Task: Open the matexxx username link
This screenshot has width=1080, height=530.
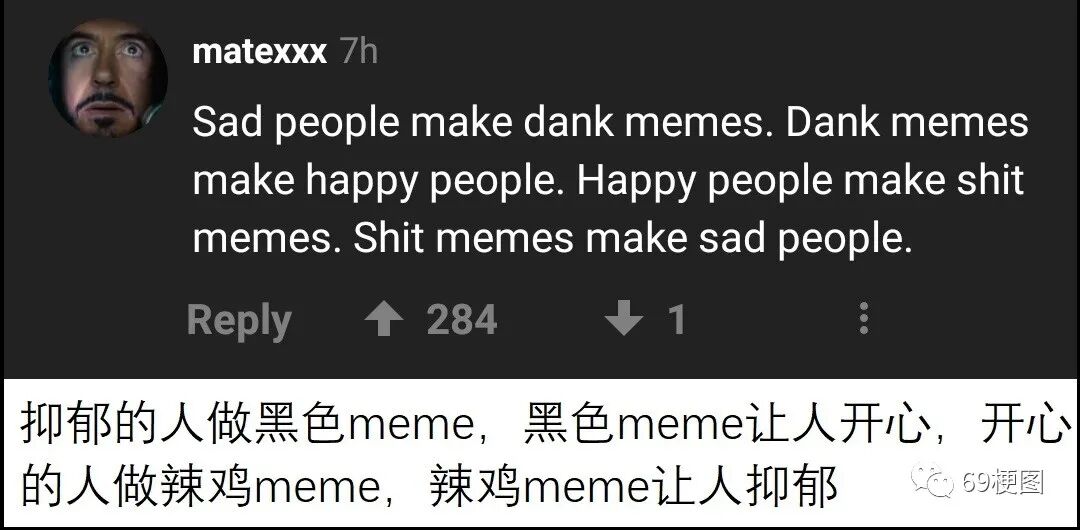Action: pyautogui.click(x=259, y=52)
